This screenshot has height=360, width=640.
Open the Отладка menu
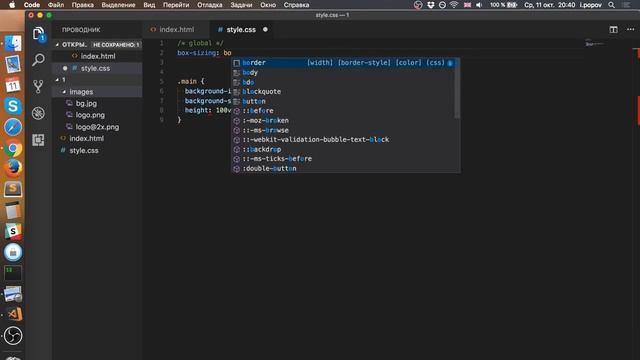(x=210, y=5)
